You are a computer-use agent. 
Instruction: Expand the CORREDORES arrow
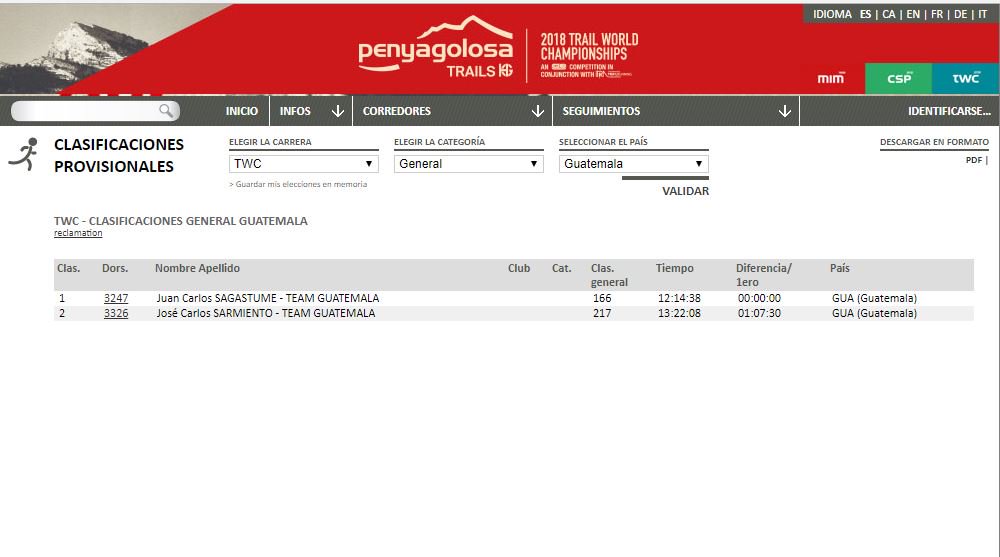click(x=538, y=112)
